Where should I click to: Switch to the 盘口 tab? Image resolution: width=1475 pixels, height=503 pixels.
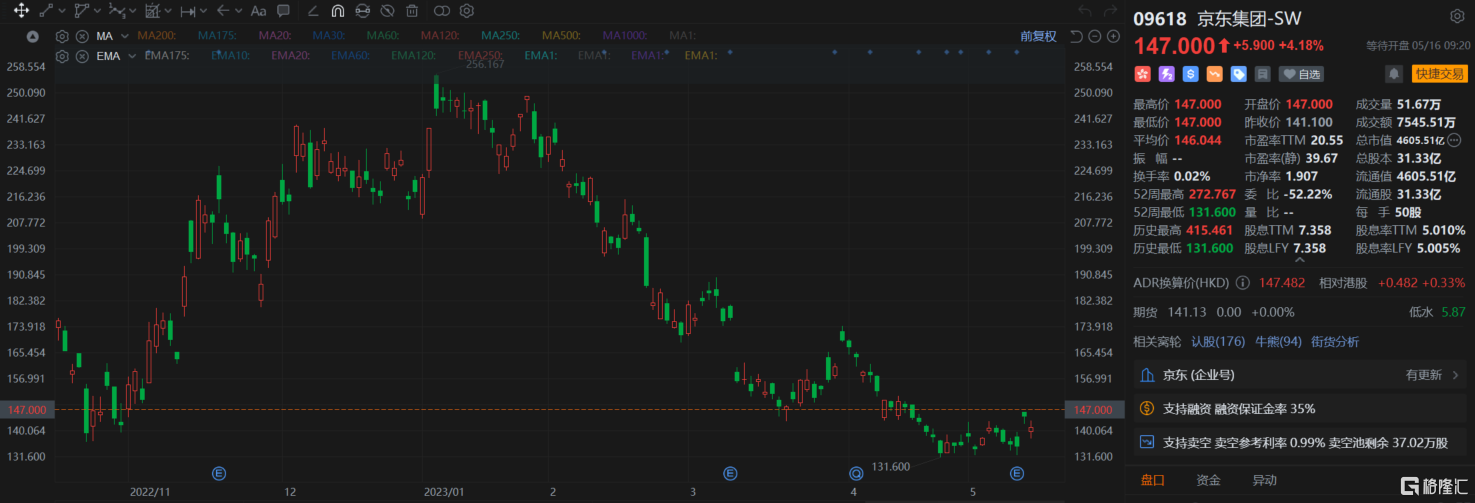click(1152, 480)
